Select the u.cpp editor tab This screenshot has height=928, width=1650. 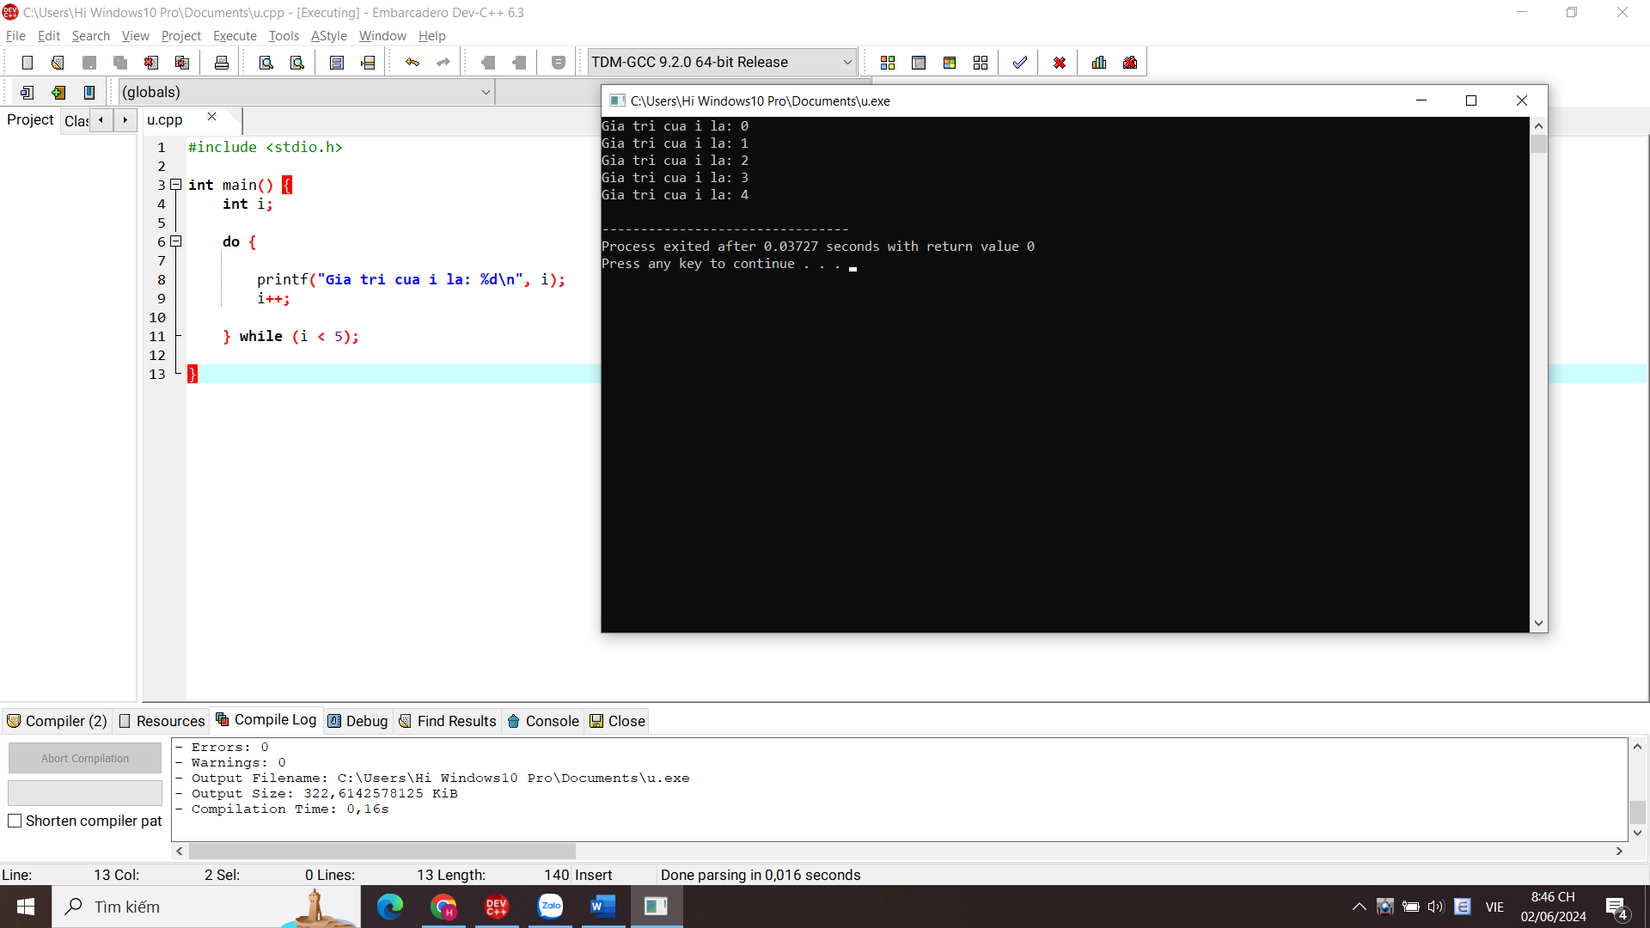click(x=166, y=120)
